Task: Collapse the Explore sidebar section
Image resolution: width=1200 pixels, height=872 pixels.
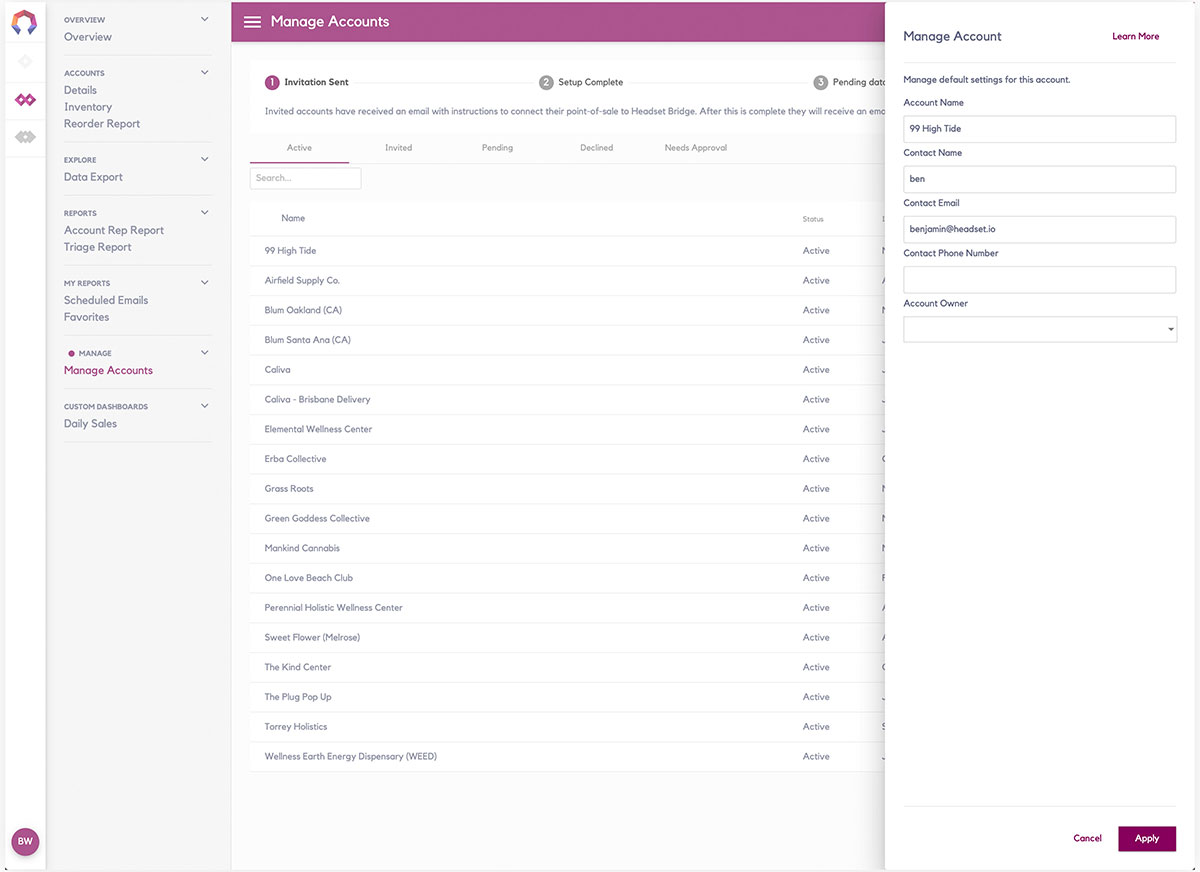Action: pos(205,159)
